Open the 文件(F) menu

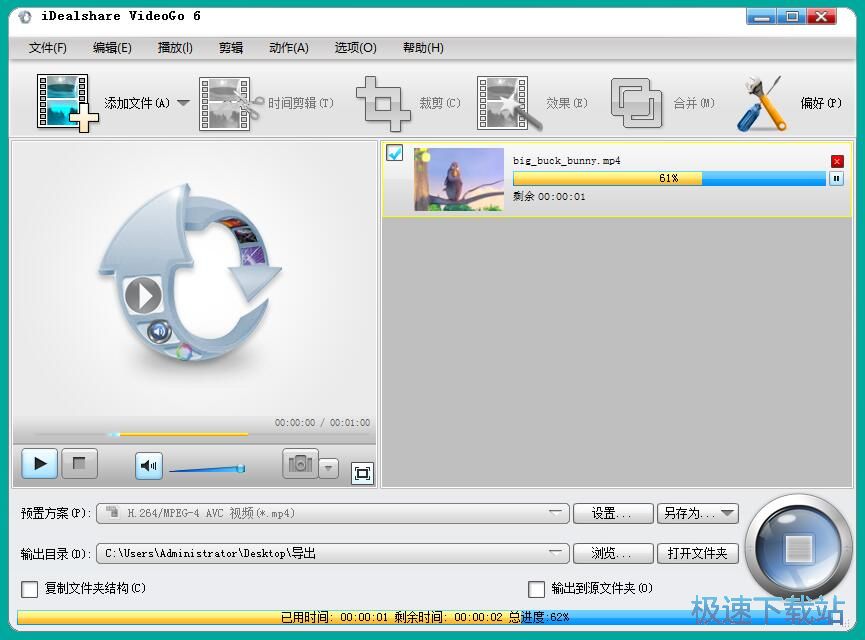click(47, 48)
